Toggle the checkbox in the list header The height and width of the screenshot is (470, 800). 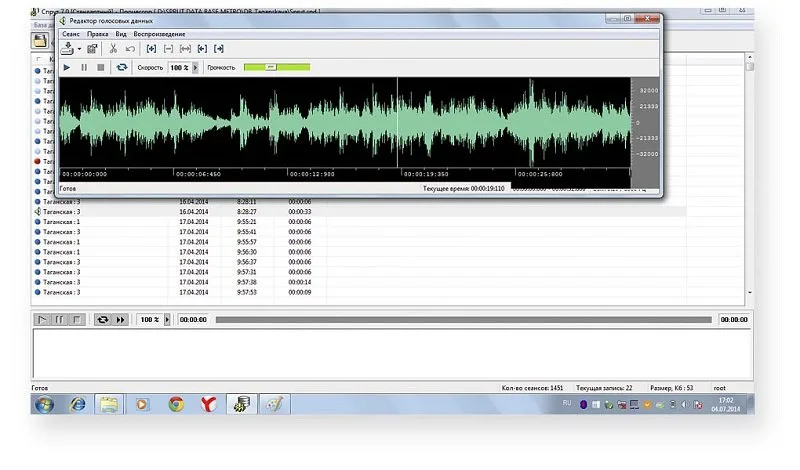pyautogui.click(x=39, y=60)
